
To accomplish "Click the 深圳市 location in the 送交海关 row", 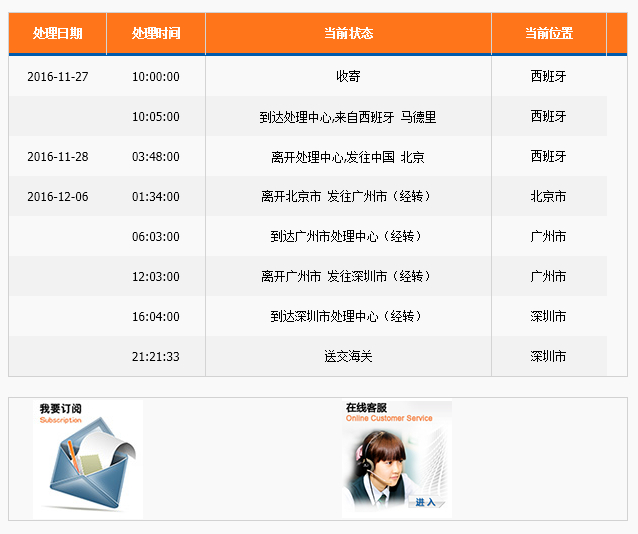I will [x=548, y=357].
